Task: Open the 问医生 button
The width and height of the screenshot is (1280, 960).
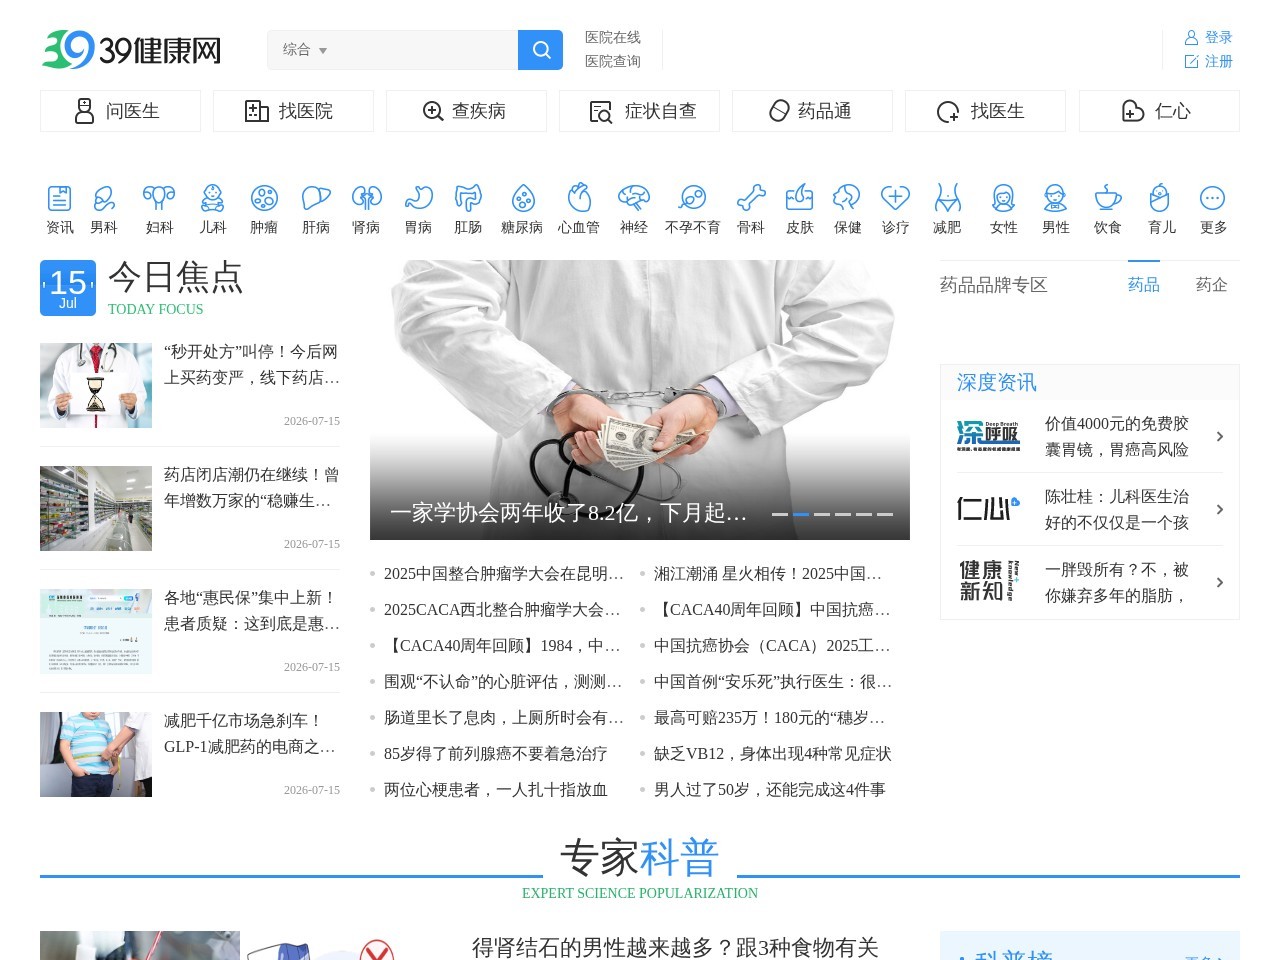Action: [120, 111]
